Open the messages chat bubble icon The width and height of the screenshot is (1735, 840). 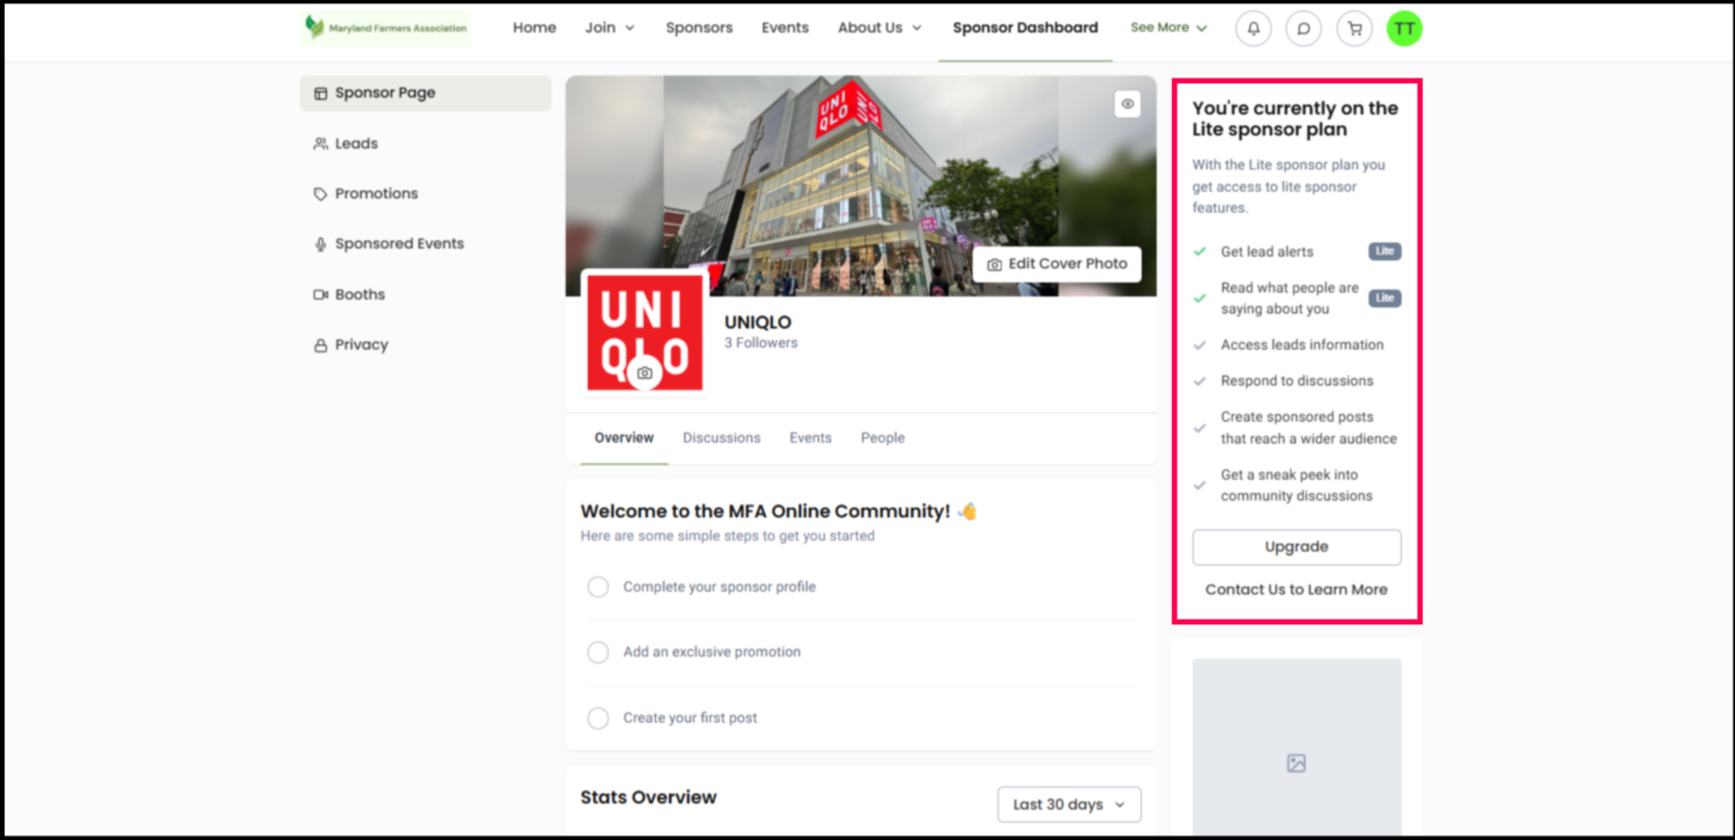point(1303,29)
